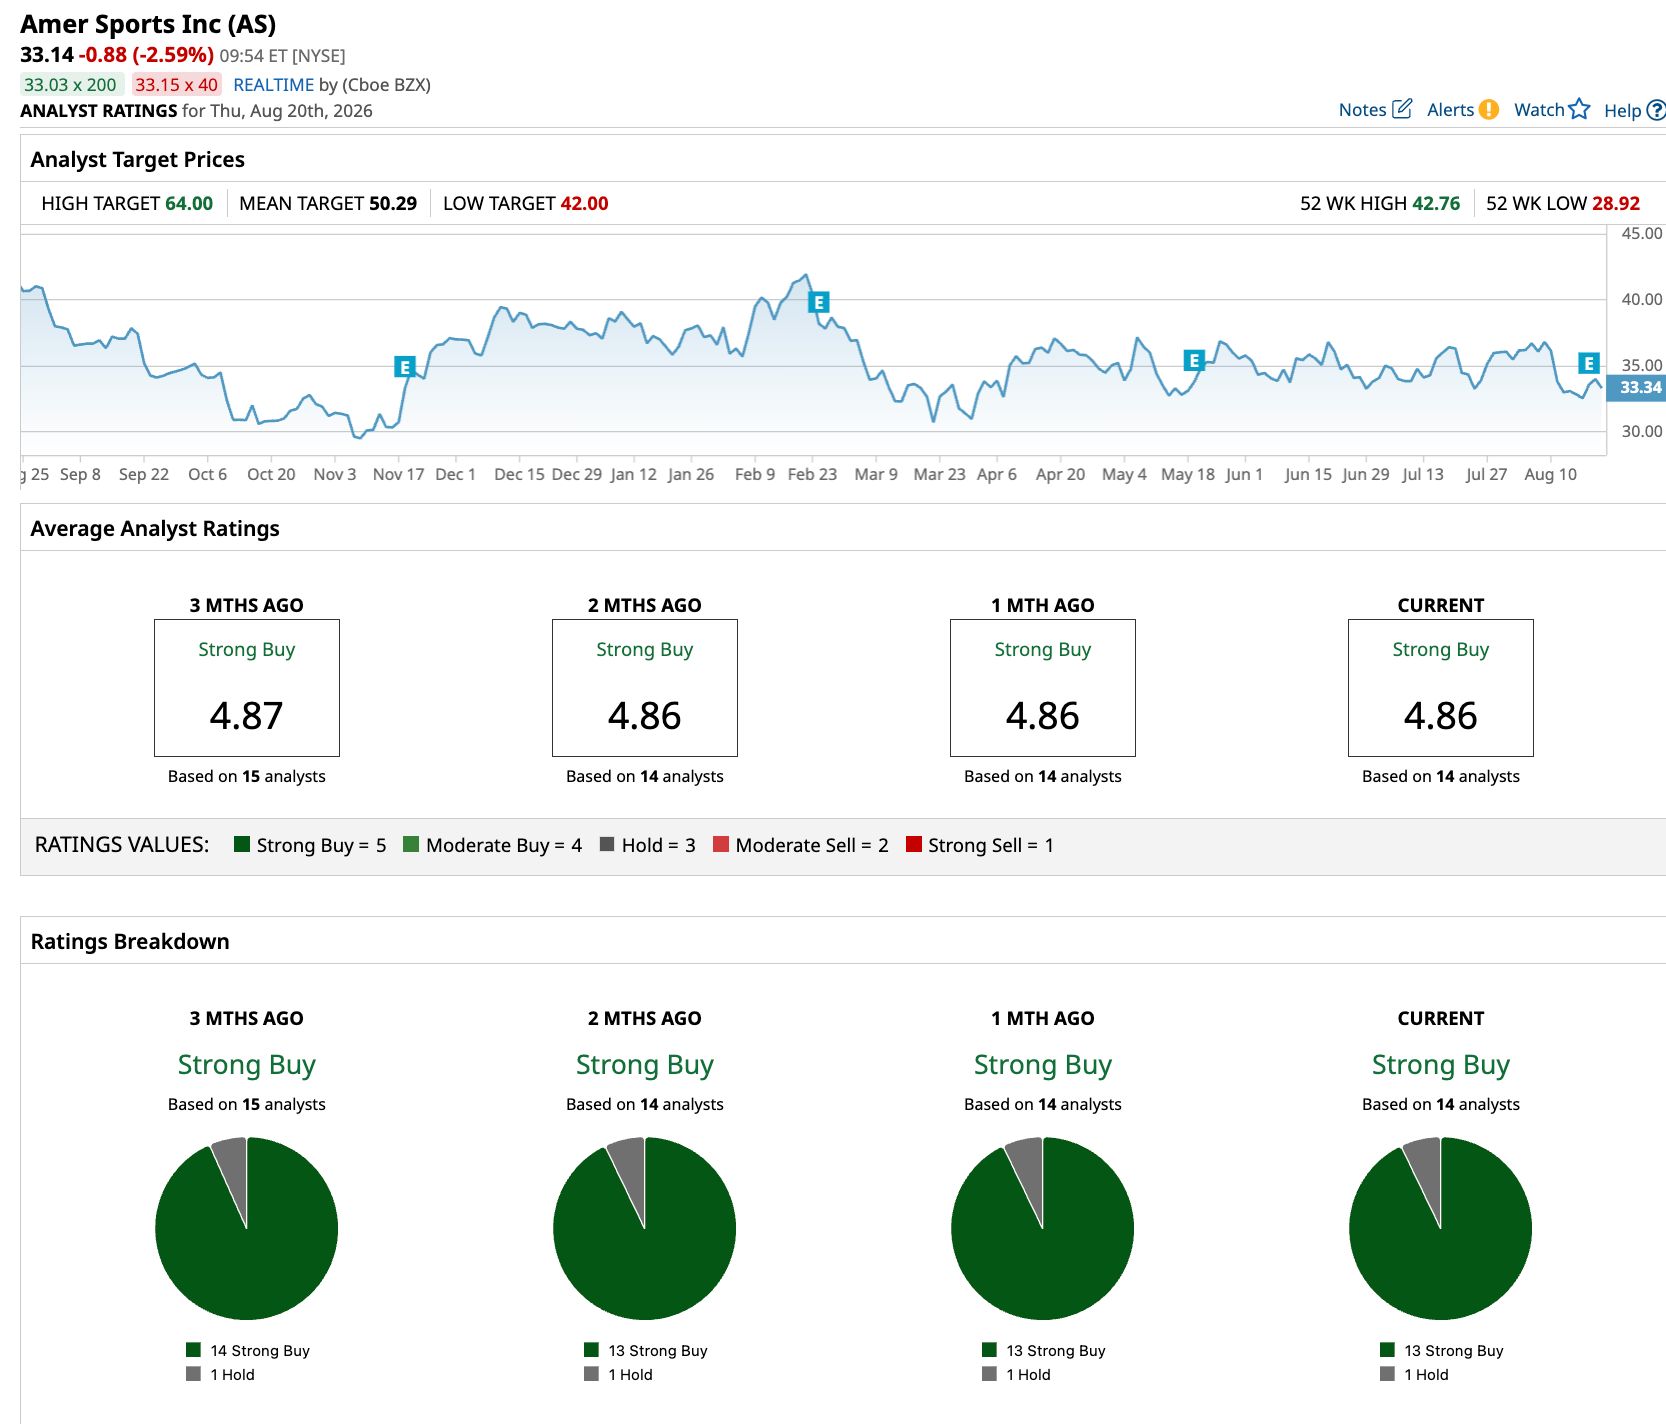Click the Moderate Sell = 2 swatch
The image size is (1666, 1424).
point(720,844)
